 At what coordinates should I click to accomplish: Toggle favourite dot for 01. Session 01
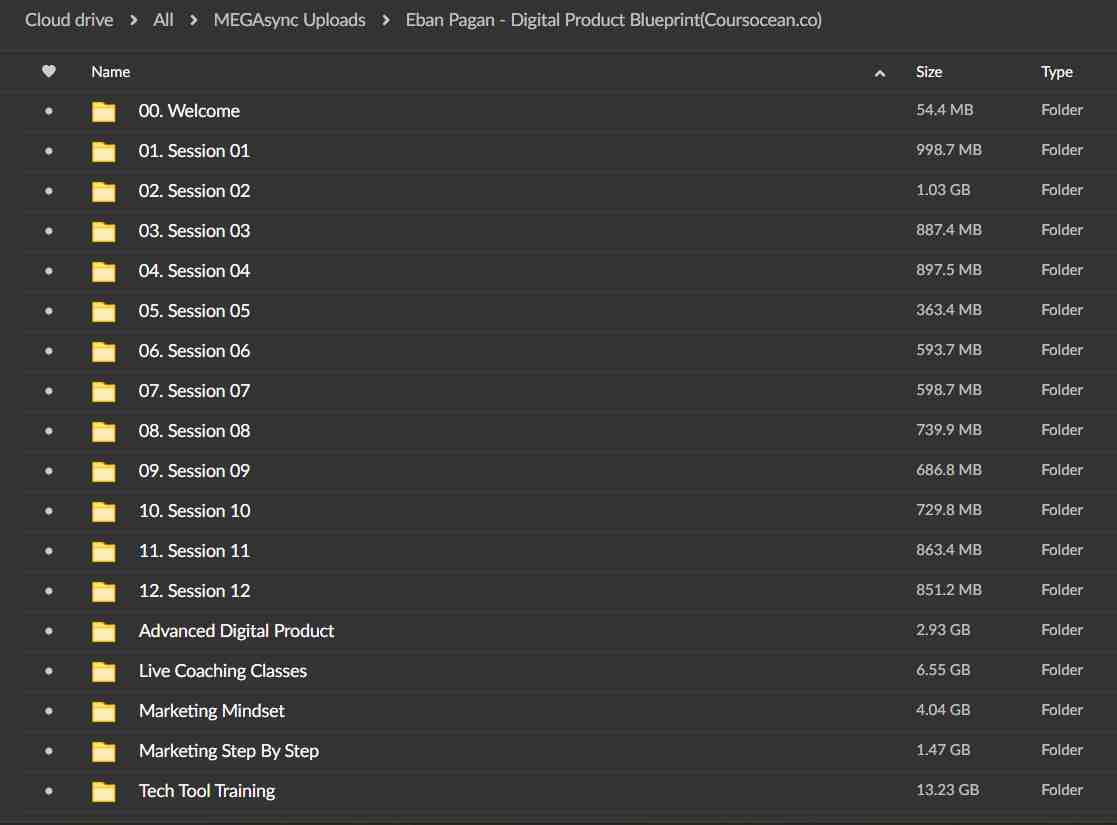(x=48, y=151)
